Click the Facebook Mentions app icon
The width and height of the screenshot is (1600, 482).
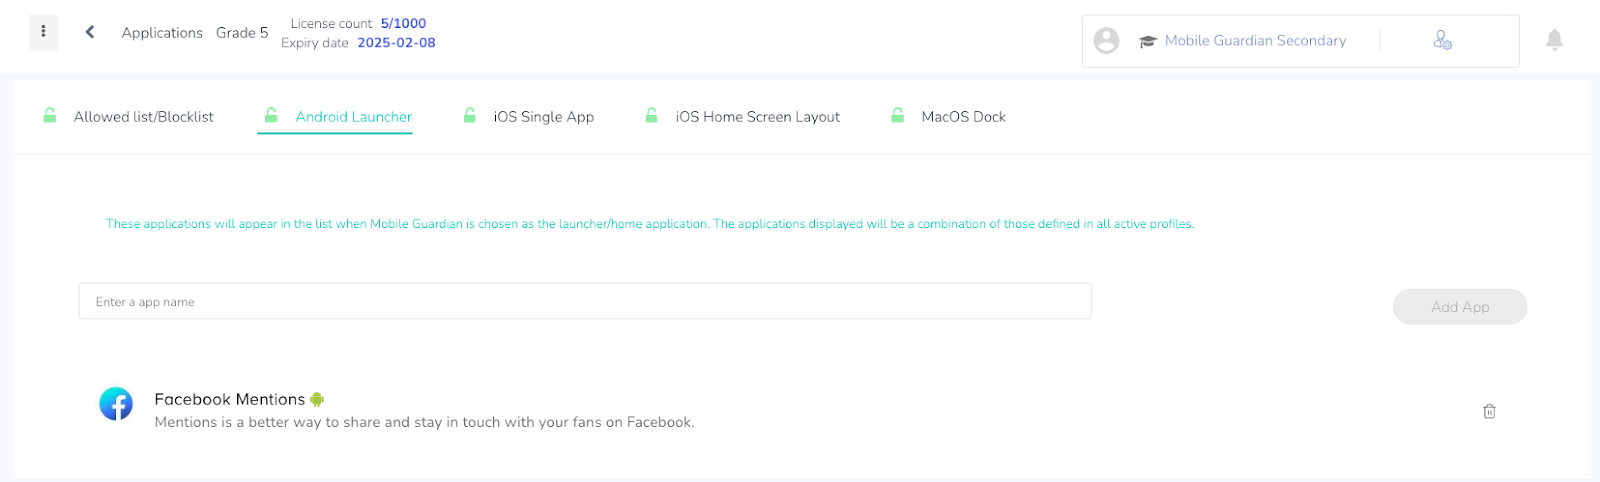tap(116, 404)
